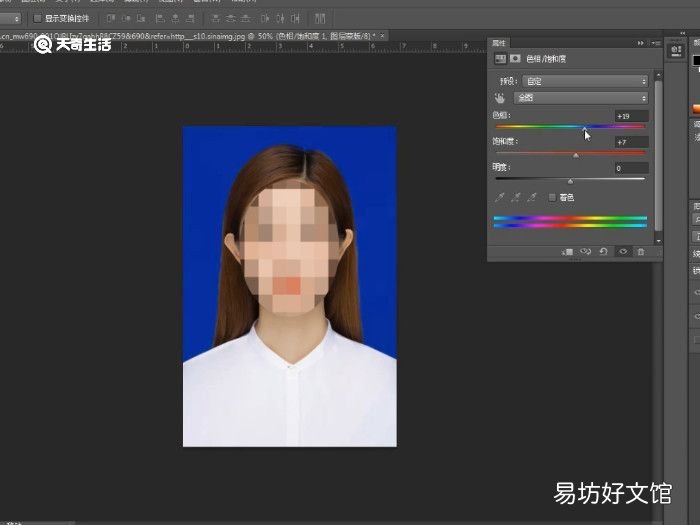Viewport: 700px width, 525px height.
Task: Click the 明度 value field showing 0
Action: pyautogui.click(x=631, y=168)
